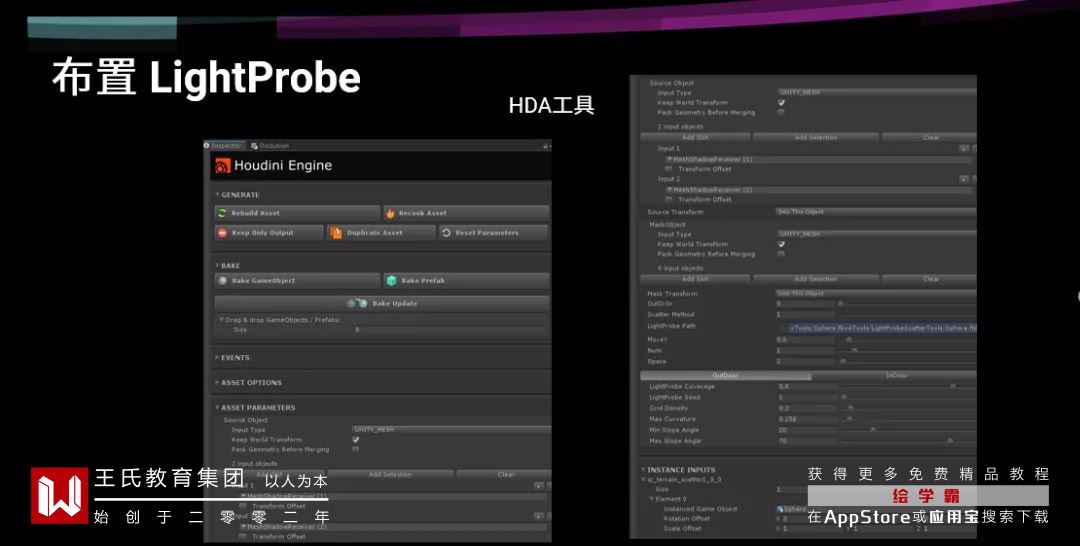Click the Size field under Drag & drop GameObjects
Image resolution: width=1080 pixels, height=546 pixels.
point(451,330)
